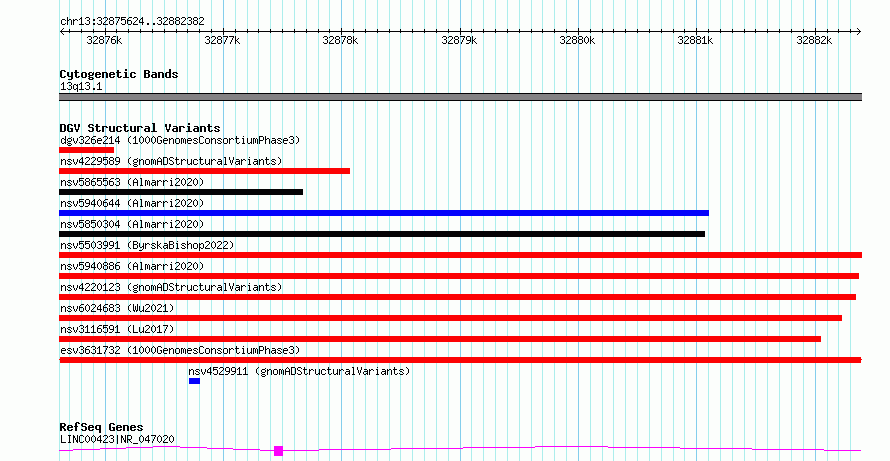Click the 32876k ruler mark
This screenshot has height=461, width=890.
[x=104, y=40]
